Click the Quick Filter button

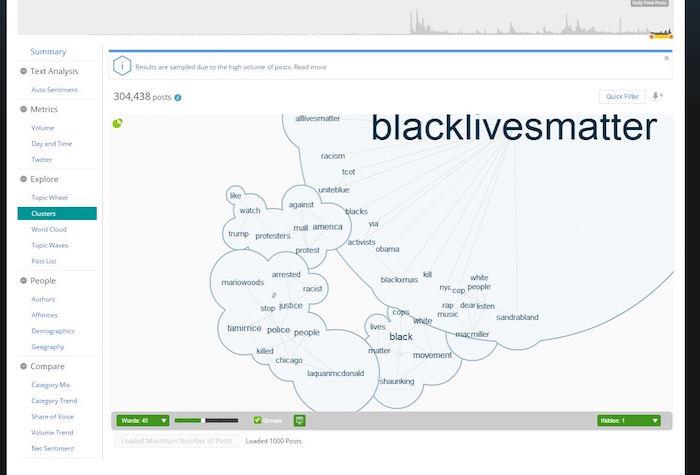(622, 96)
